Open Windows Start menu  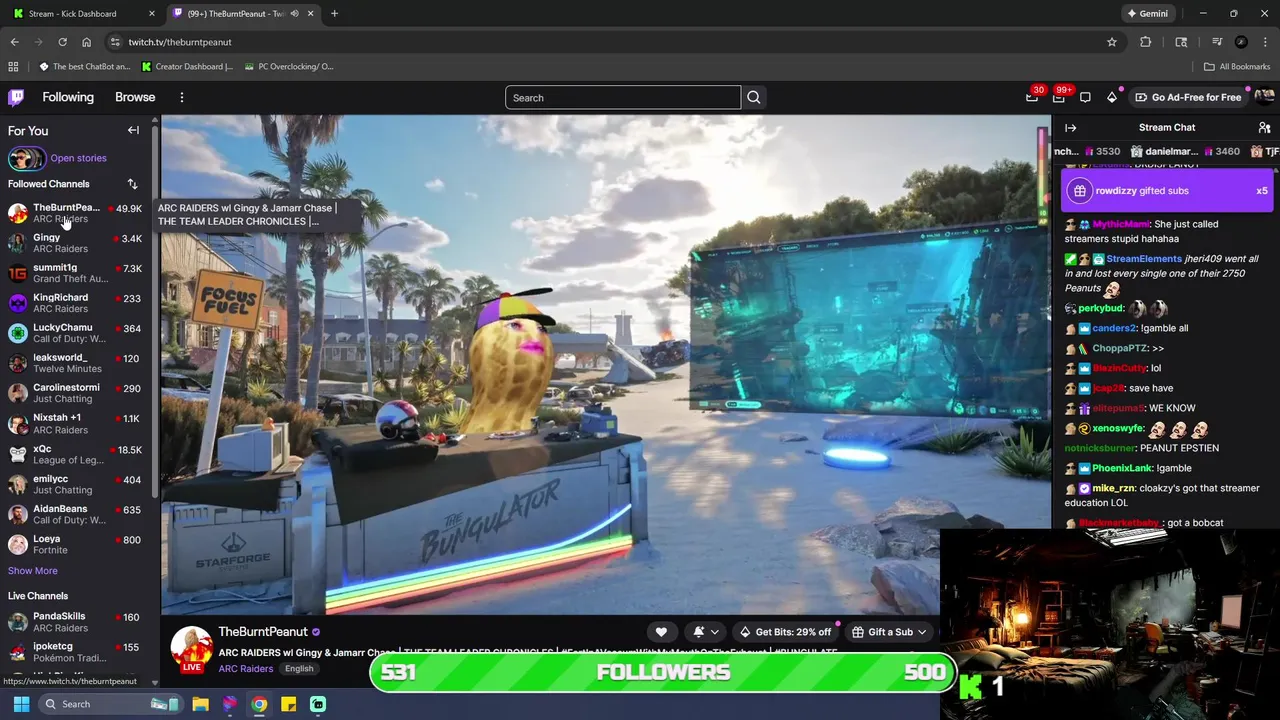(21, 704)
